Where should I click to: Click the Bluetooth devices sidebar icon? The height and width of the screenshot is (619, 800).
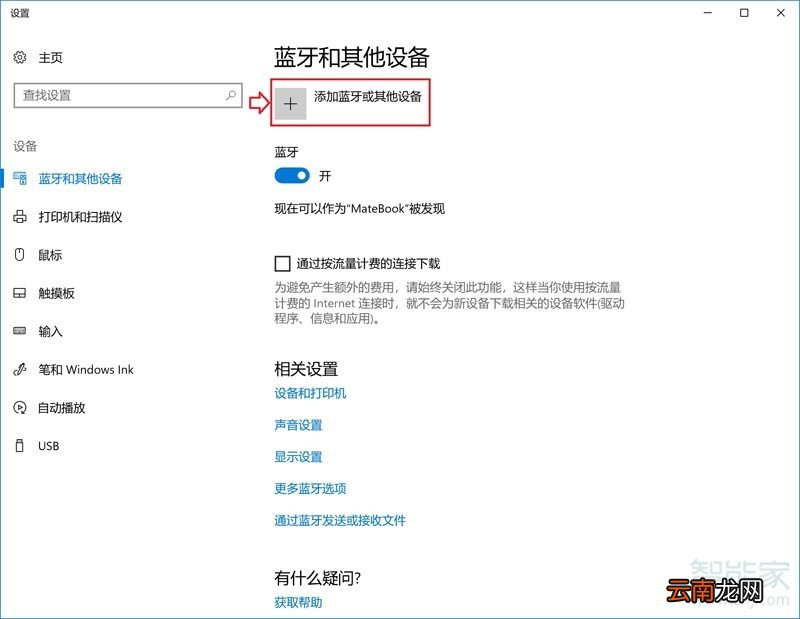pyautogui.click(x=20, y=178)
